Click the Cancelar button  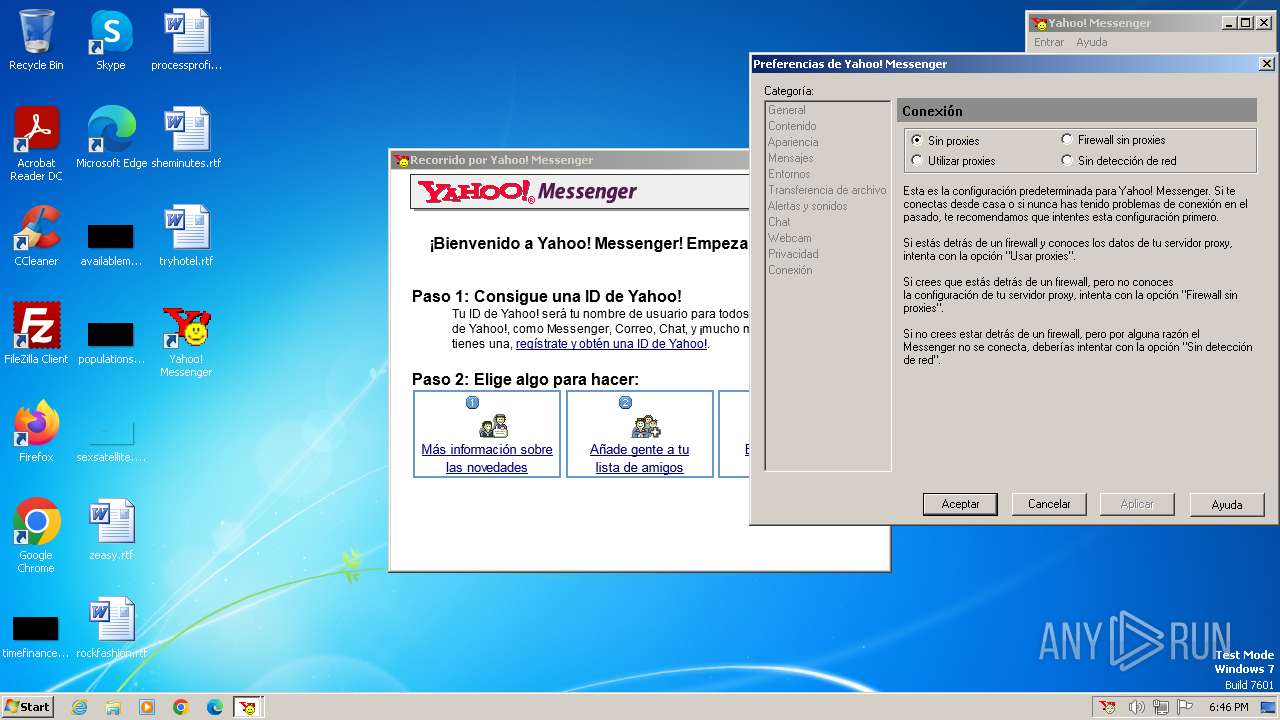point(1049,504)
